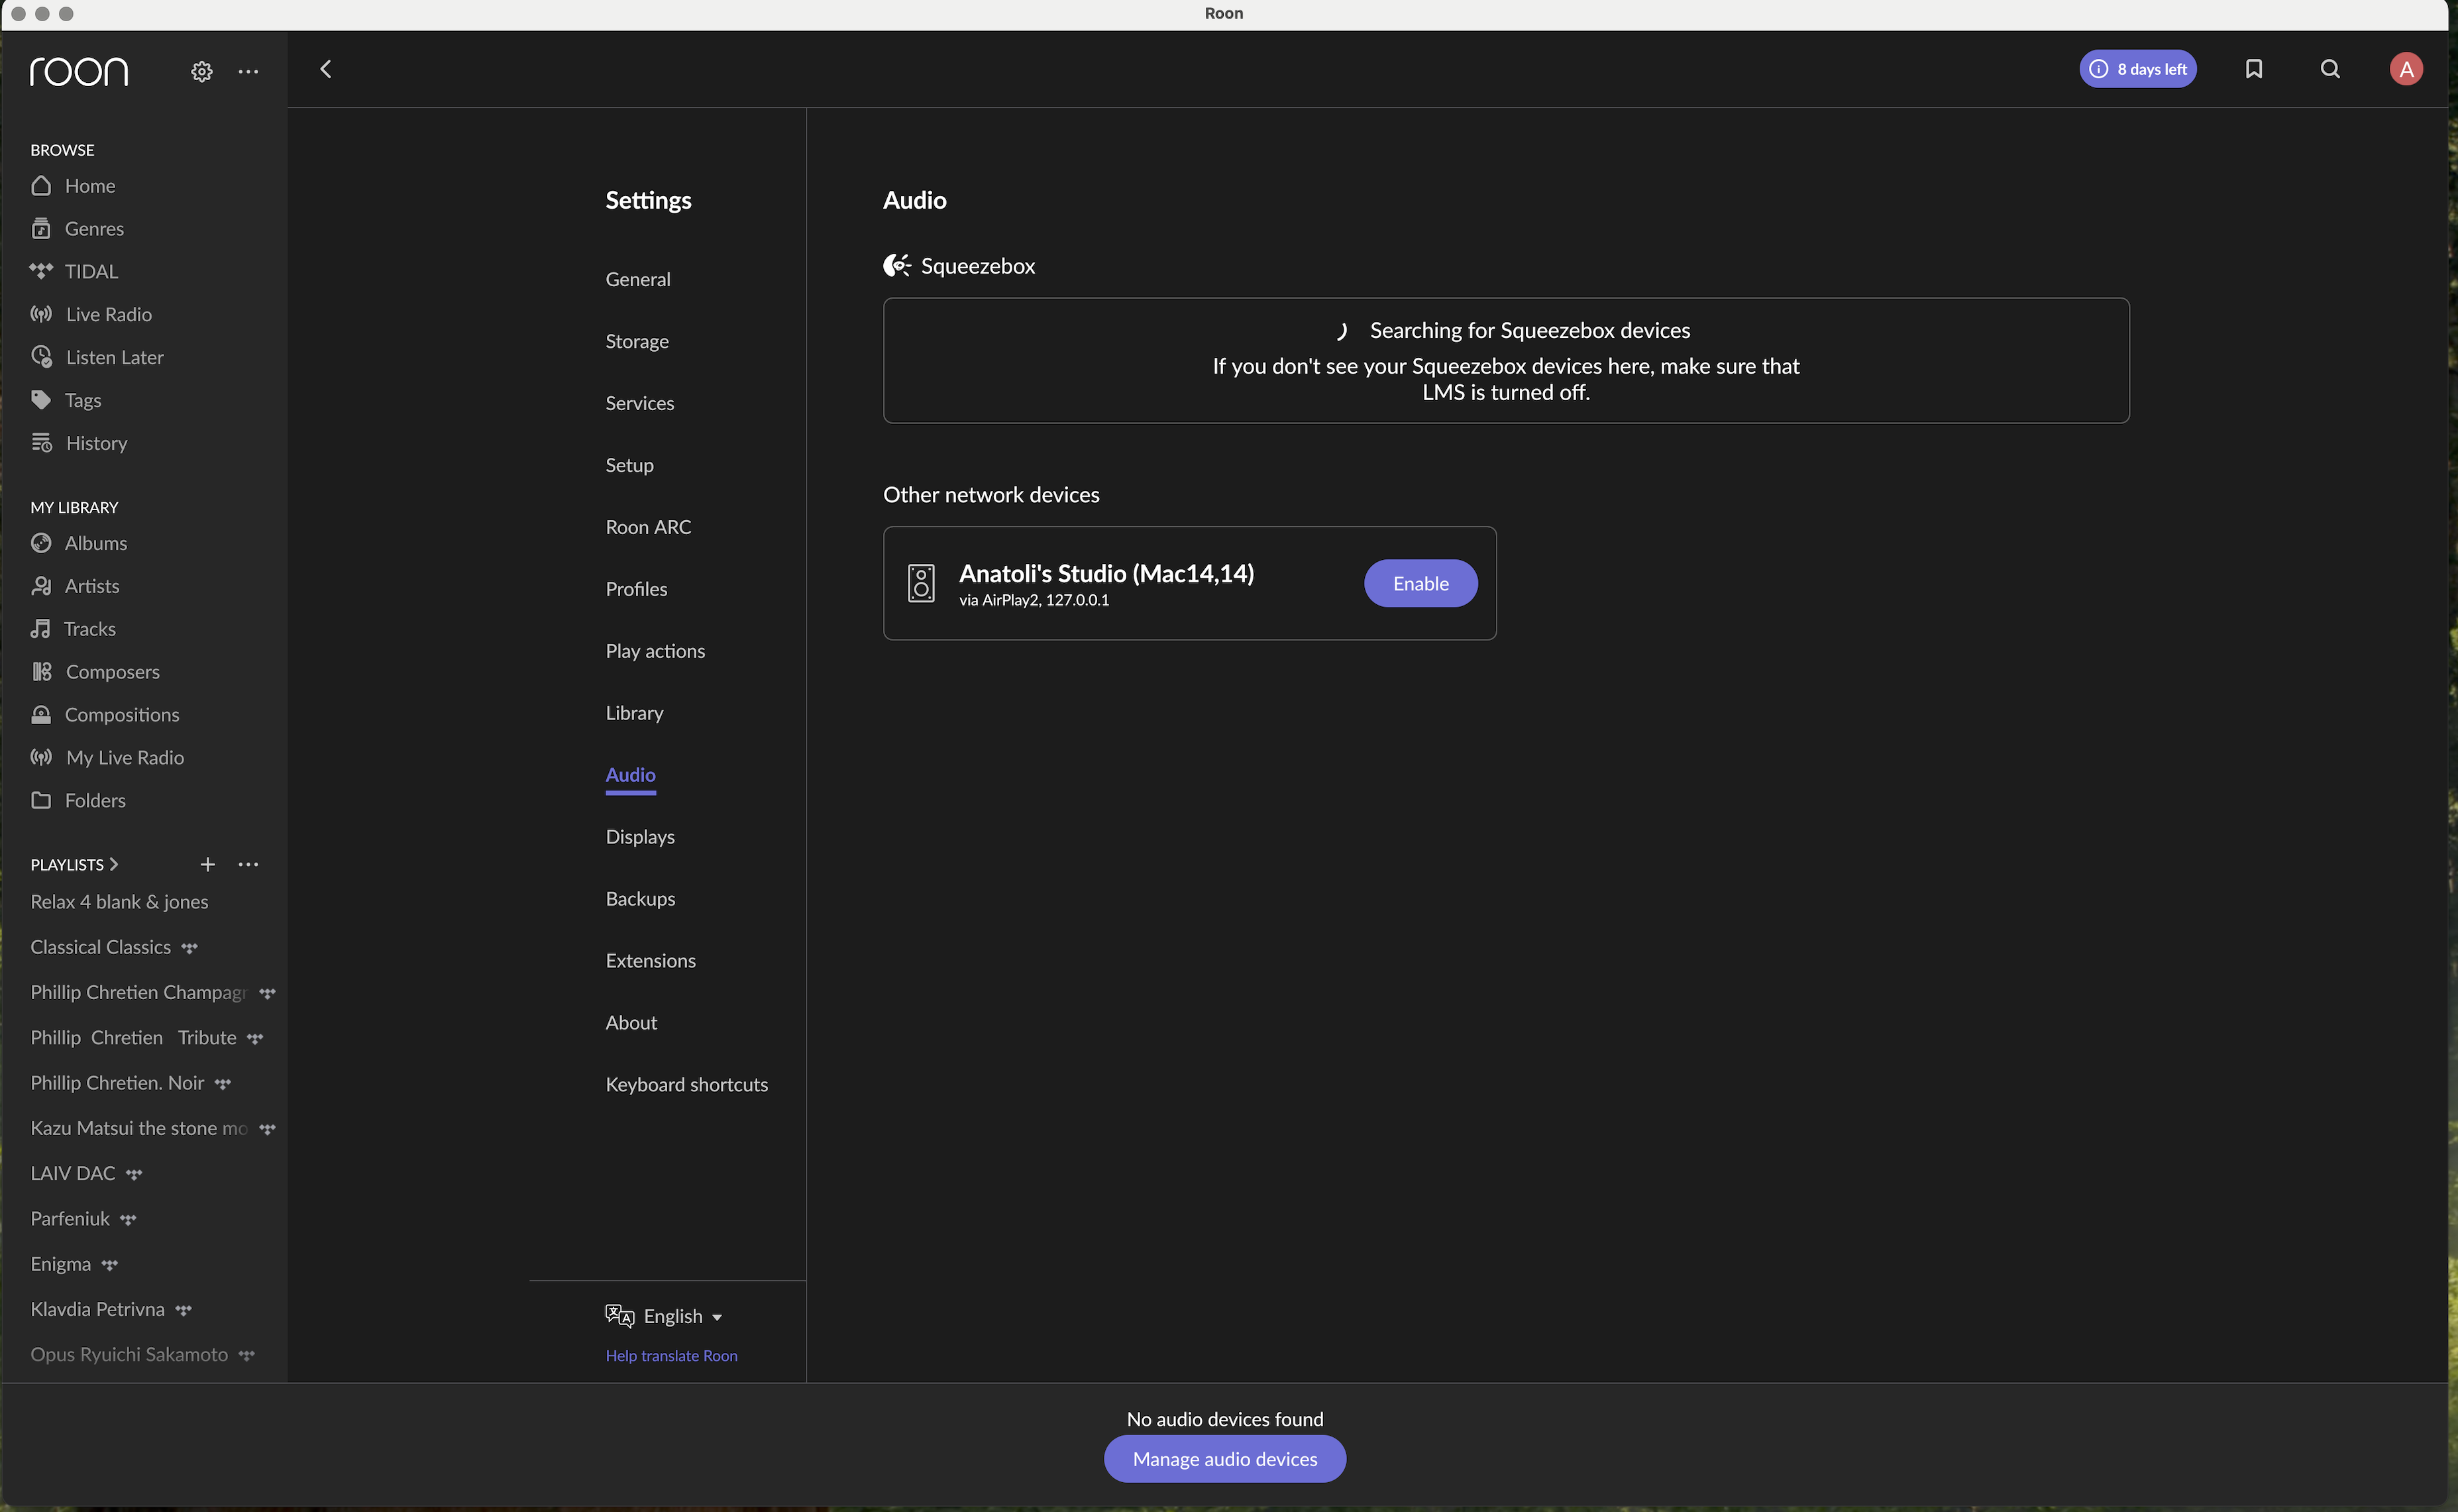2458x1512 pixels.
Task: Open the English language dropdown
Action: coord(664,1316)
